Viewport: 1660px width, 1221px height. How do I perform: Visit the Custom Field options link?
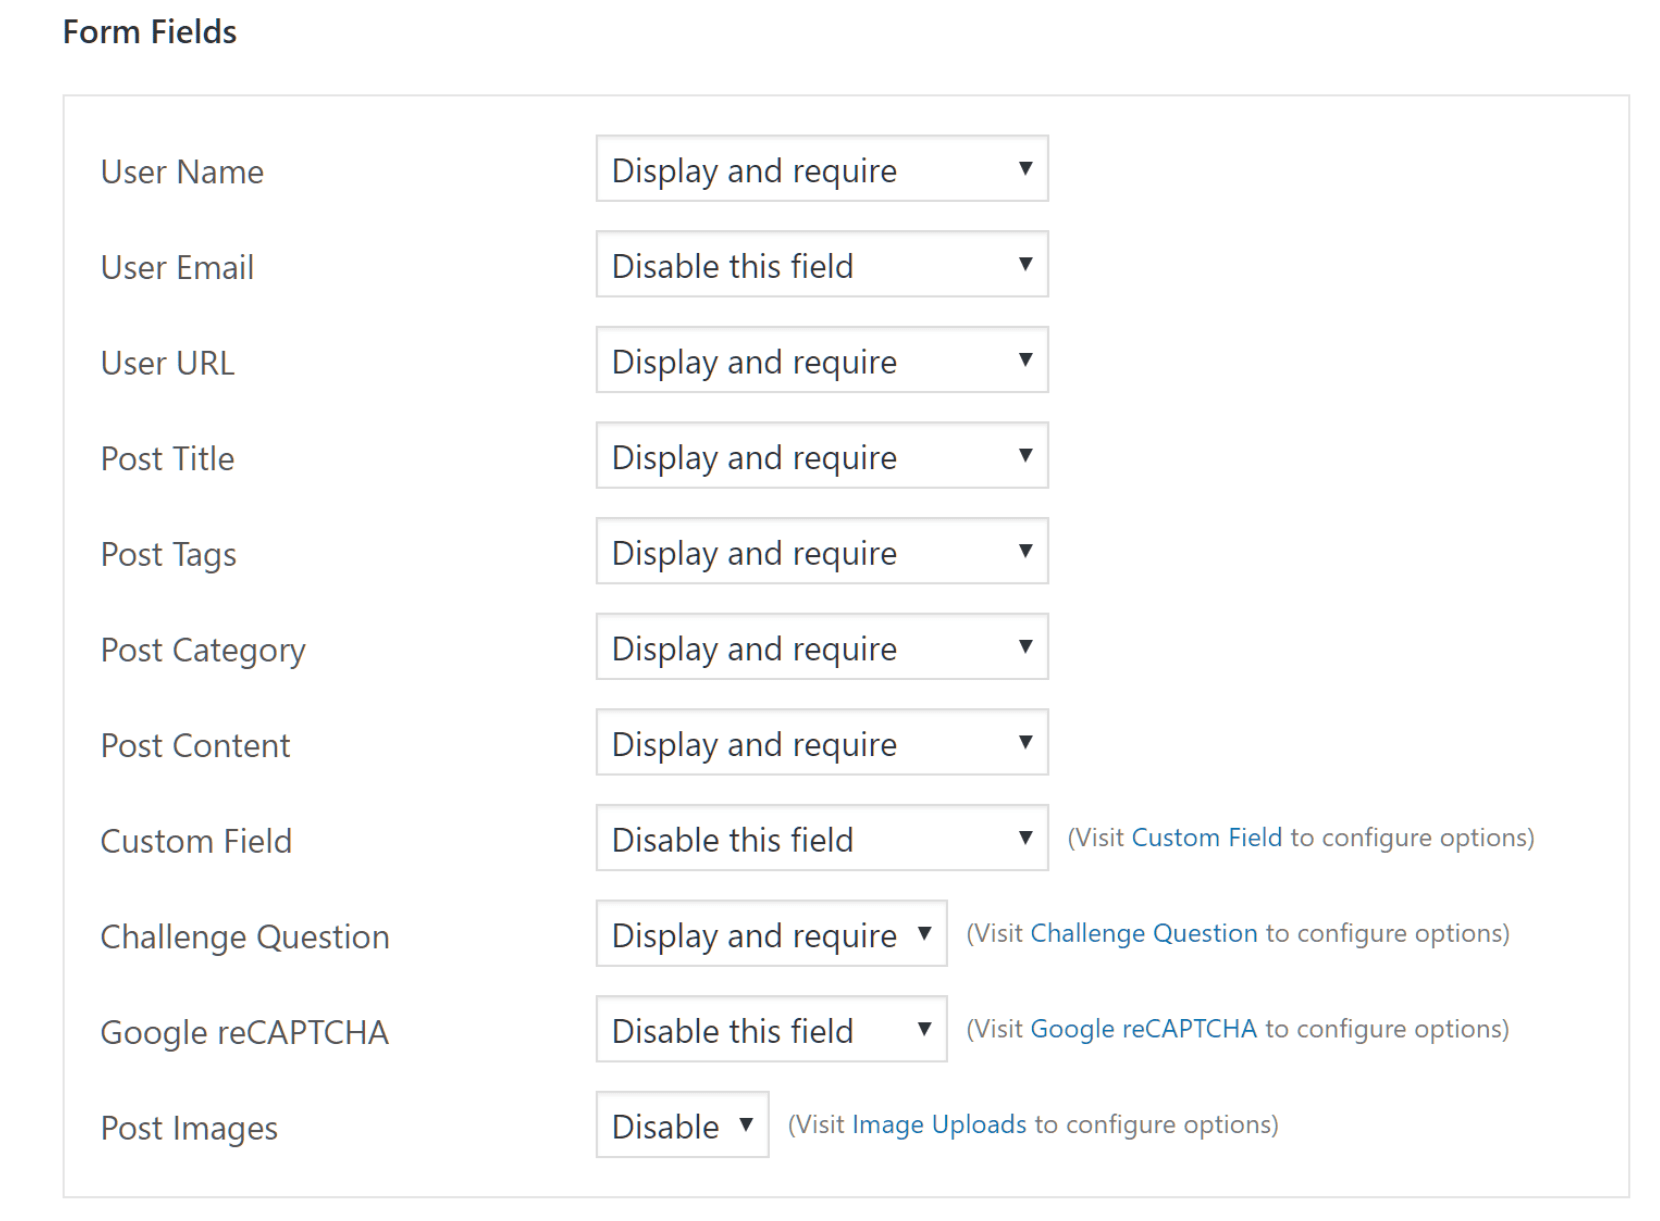pos(1206,838)
